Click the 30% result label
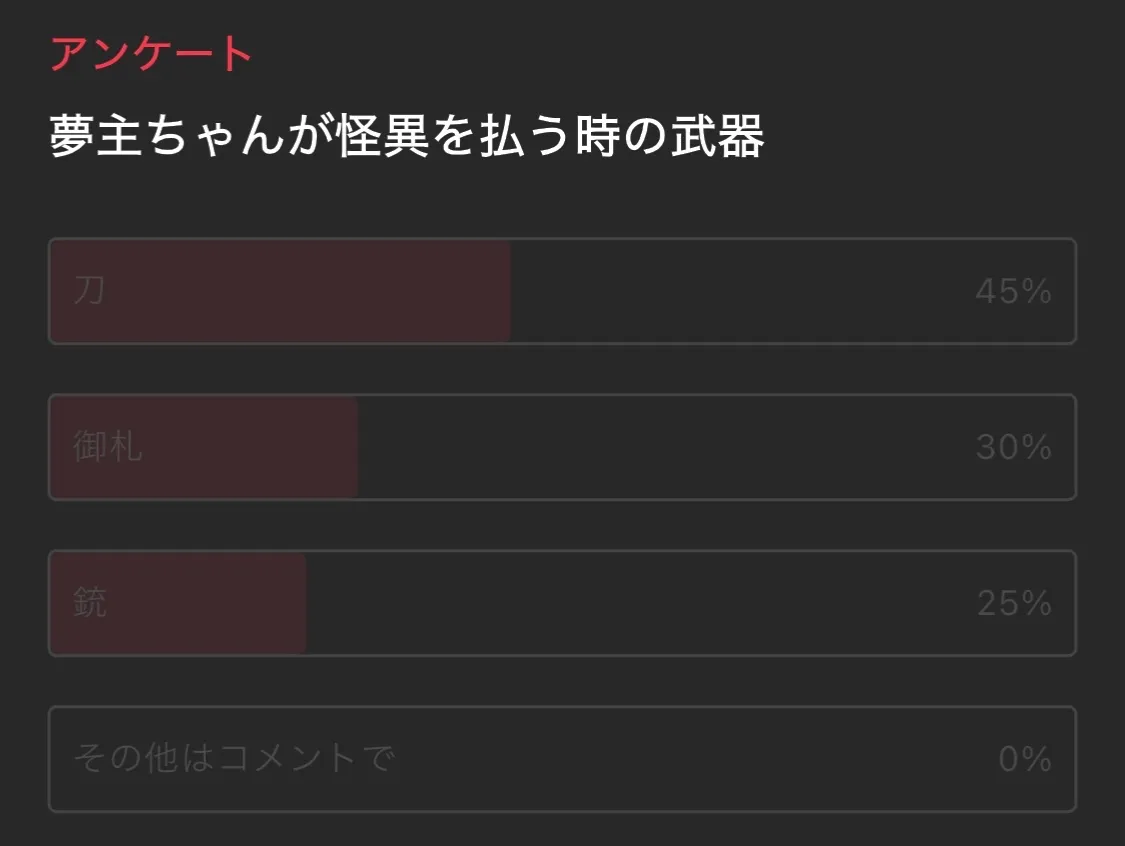Screen dimensions: 1125x846 coord(1013,448)
